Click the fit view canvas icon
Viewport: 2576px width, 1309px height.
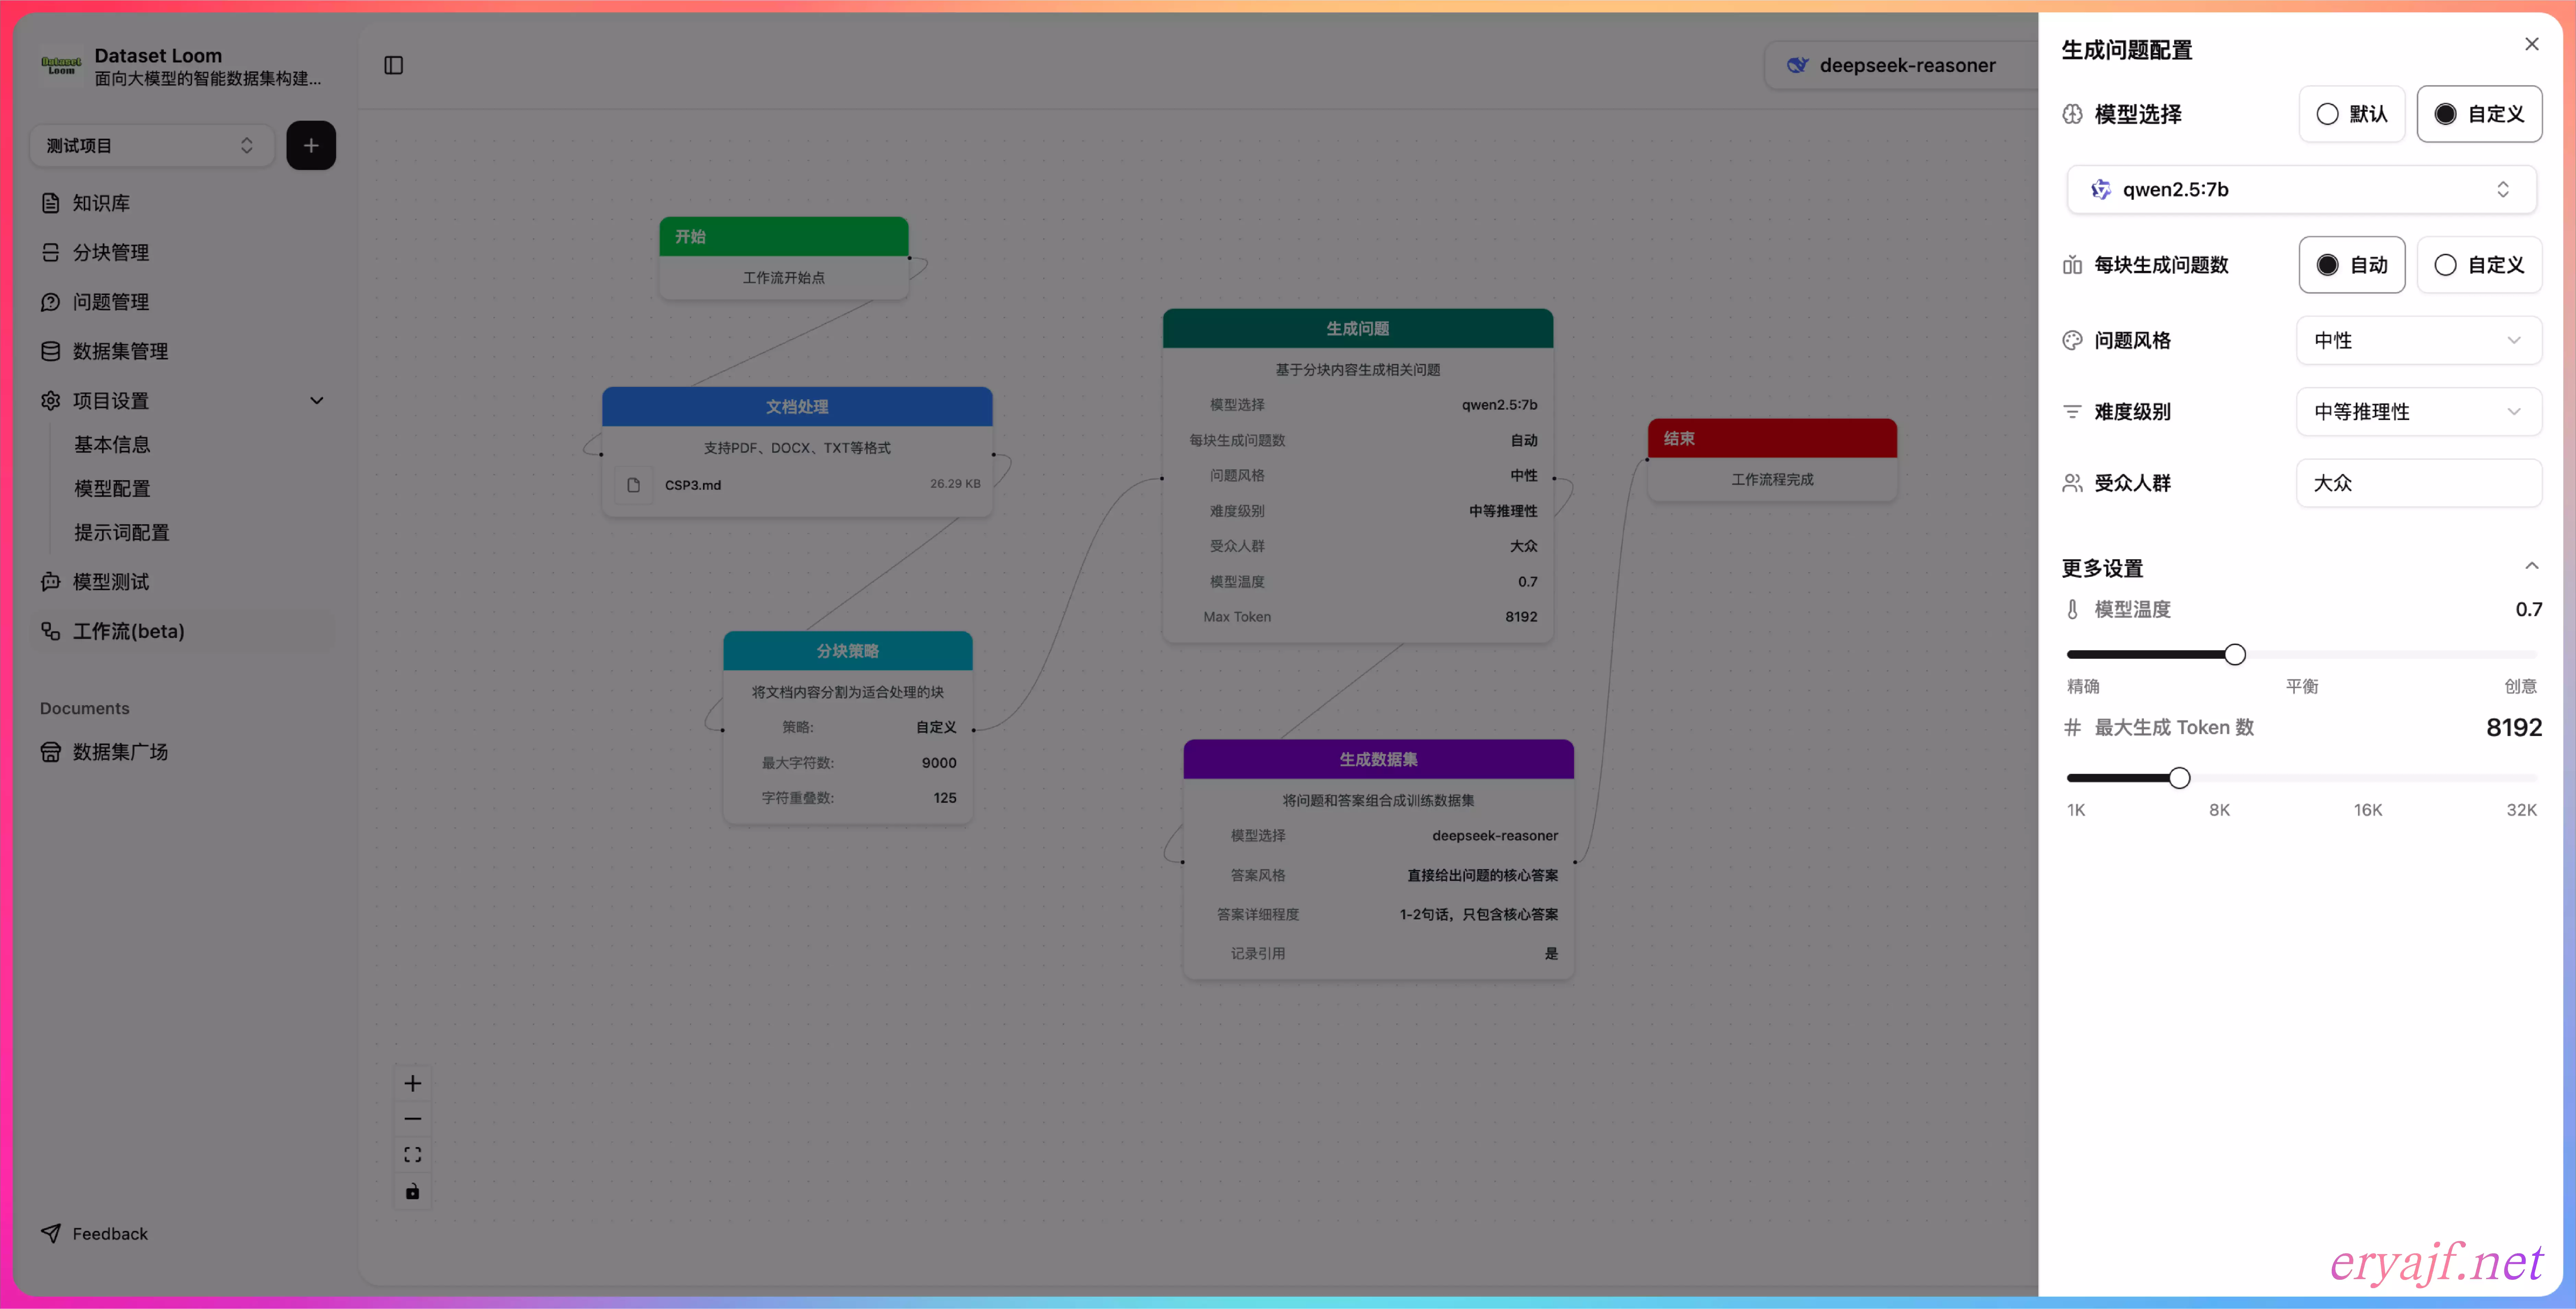click(412, 1154)
